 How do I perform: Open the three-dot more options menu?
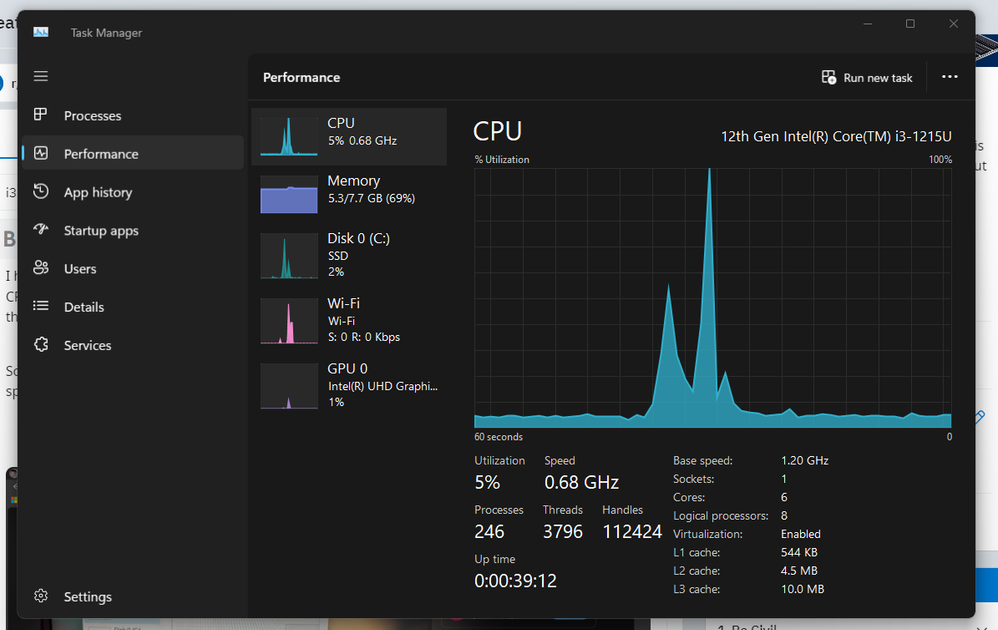click(950, 78)
